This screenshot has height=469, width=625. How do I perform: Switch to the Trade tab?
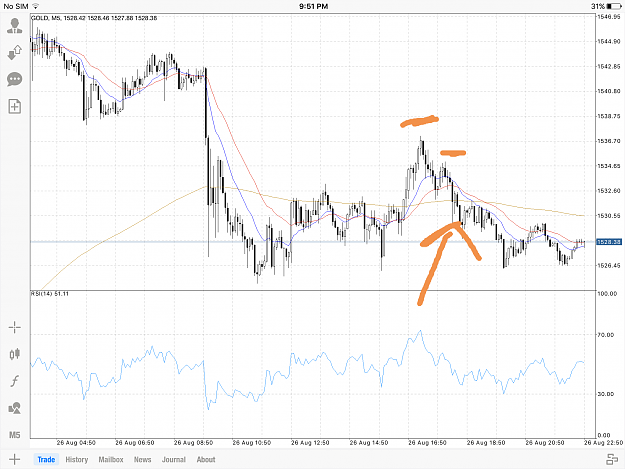pos(46,459)
